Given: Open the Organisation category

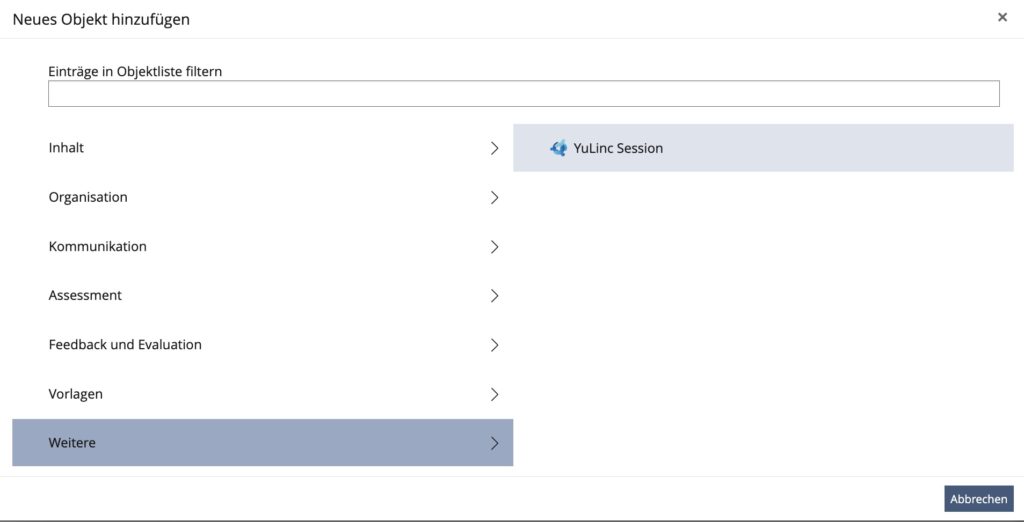Looking at the screenshot, I should pyautogui.click(x=88, y=197).
